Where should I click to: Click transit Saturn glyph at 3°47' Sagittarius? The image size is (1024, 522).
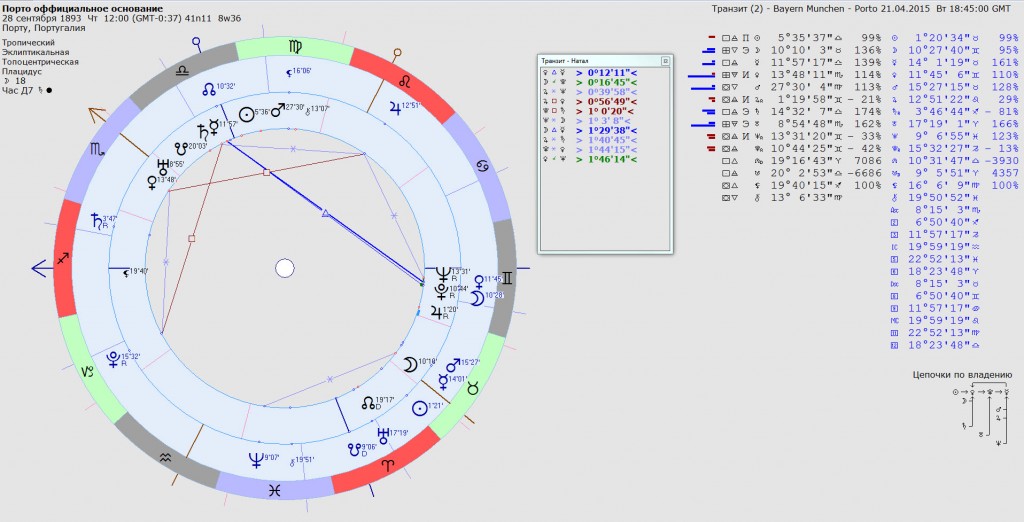click(97, 221)
